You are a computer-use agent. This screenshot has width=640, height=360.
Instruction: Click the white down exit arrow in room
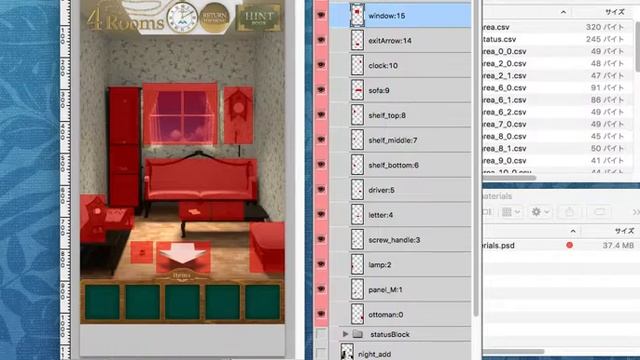click(183, 253)
